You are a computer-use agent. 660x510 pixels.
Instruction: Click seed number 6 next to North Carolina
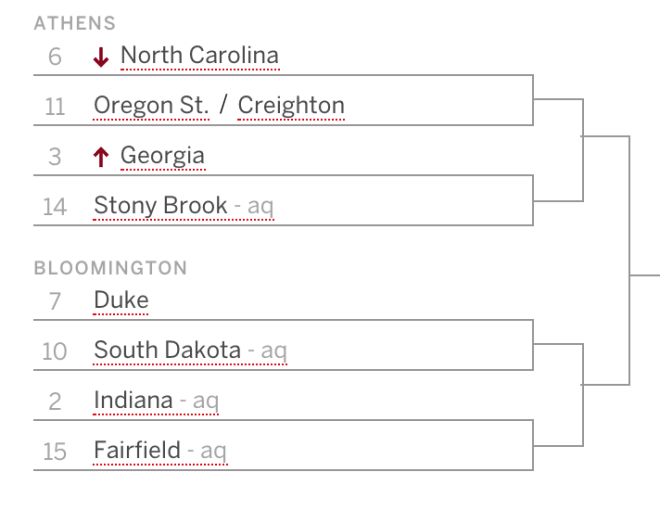(x=55, y=57)
